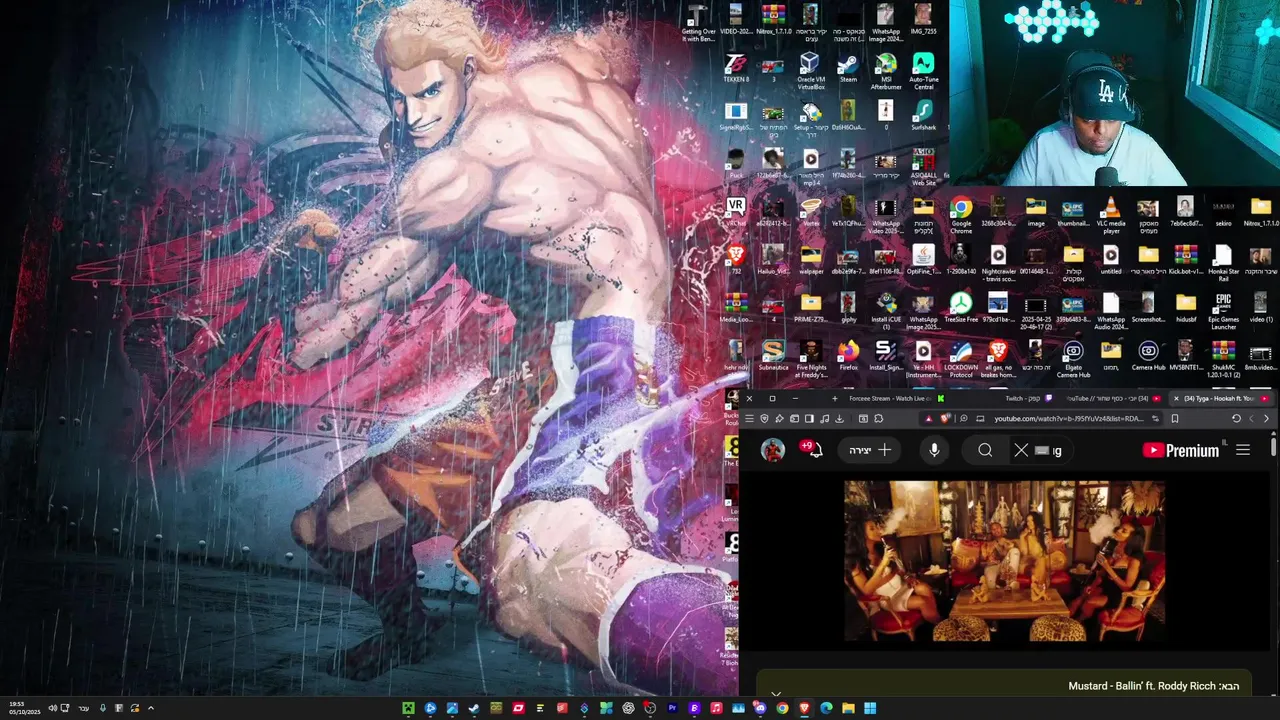Open YouTube account avatar menu
The width and height of the screenshot is (1280, 720).
pyautogui.click(x=773, y=450)
